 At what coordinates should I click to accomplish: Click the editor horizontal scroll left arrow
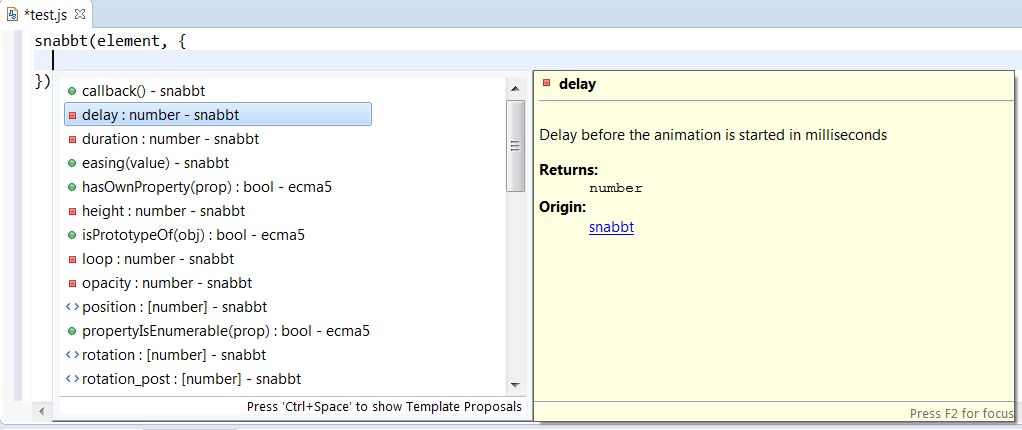pos(40,411)
